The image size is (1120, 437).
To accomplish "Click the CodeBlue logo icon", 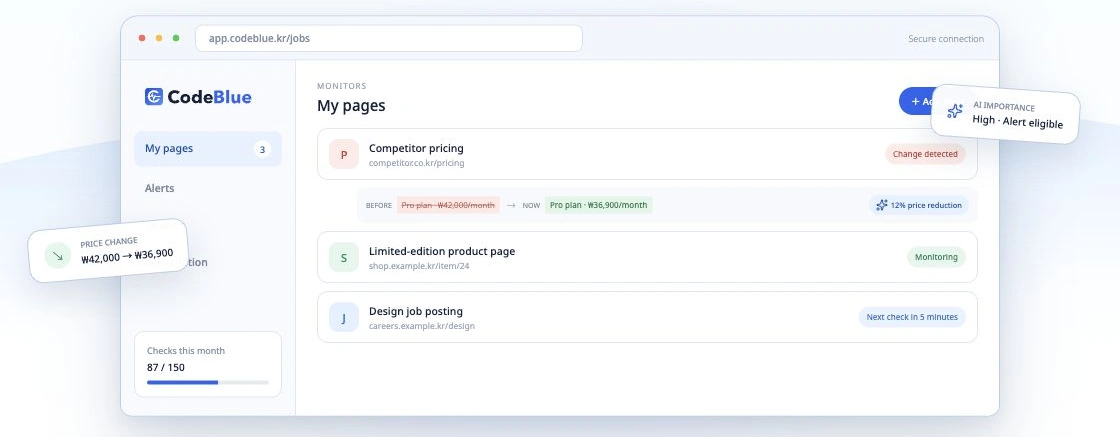I will coord(154,96).
